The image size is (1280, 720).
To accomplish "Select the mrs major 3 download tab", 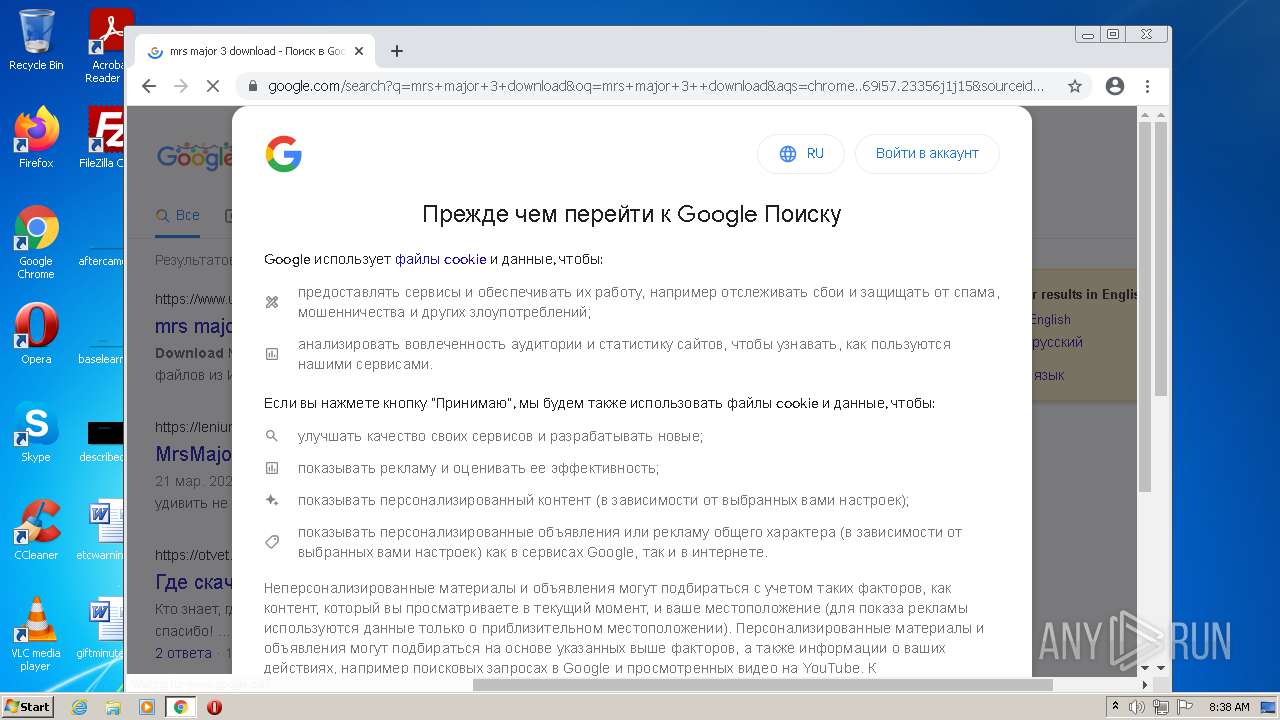I will [255, 51].
